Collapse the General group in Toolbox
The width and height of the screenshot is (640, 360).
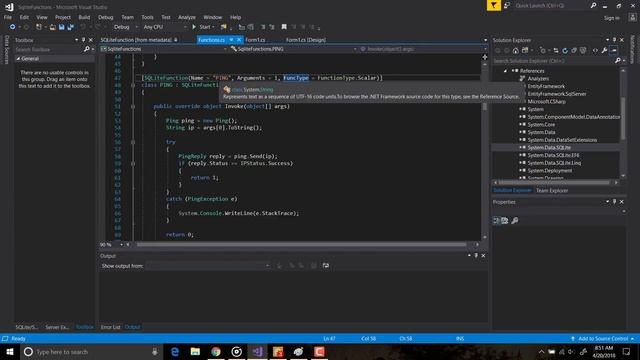(18, 59)
